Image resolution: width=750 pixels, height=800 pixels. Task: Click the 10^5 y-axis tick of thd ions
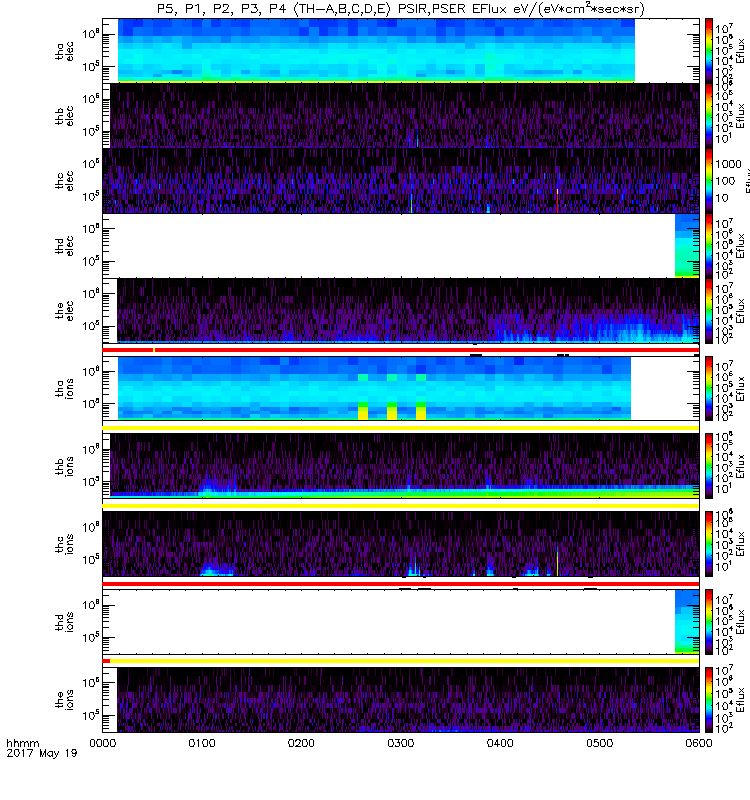(x=90, y=637)
